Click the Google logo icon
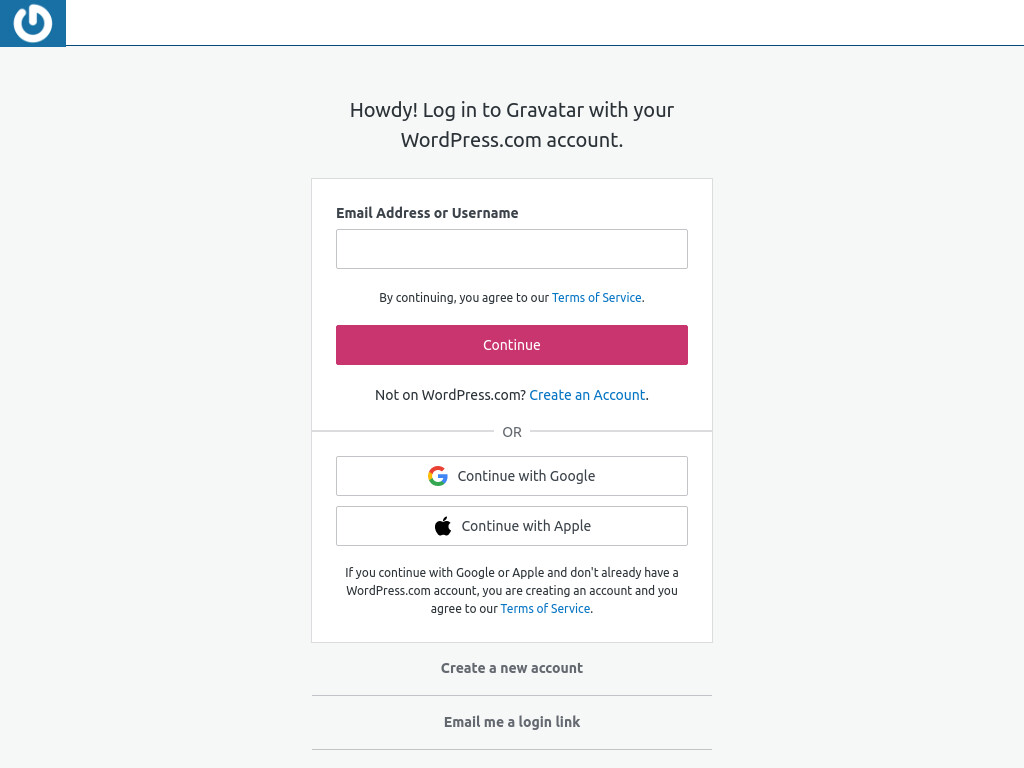 point(438,476)
